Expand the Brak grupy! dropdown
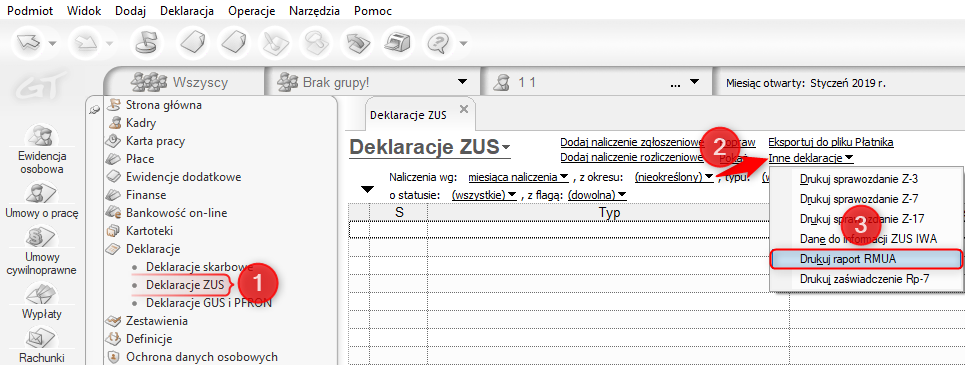 pyautogui.click(x=462, y=82)
